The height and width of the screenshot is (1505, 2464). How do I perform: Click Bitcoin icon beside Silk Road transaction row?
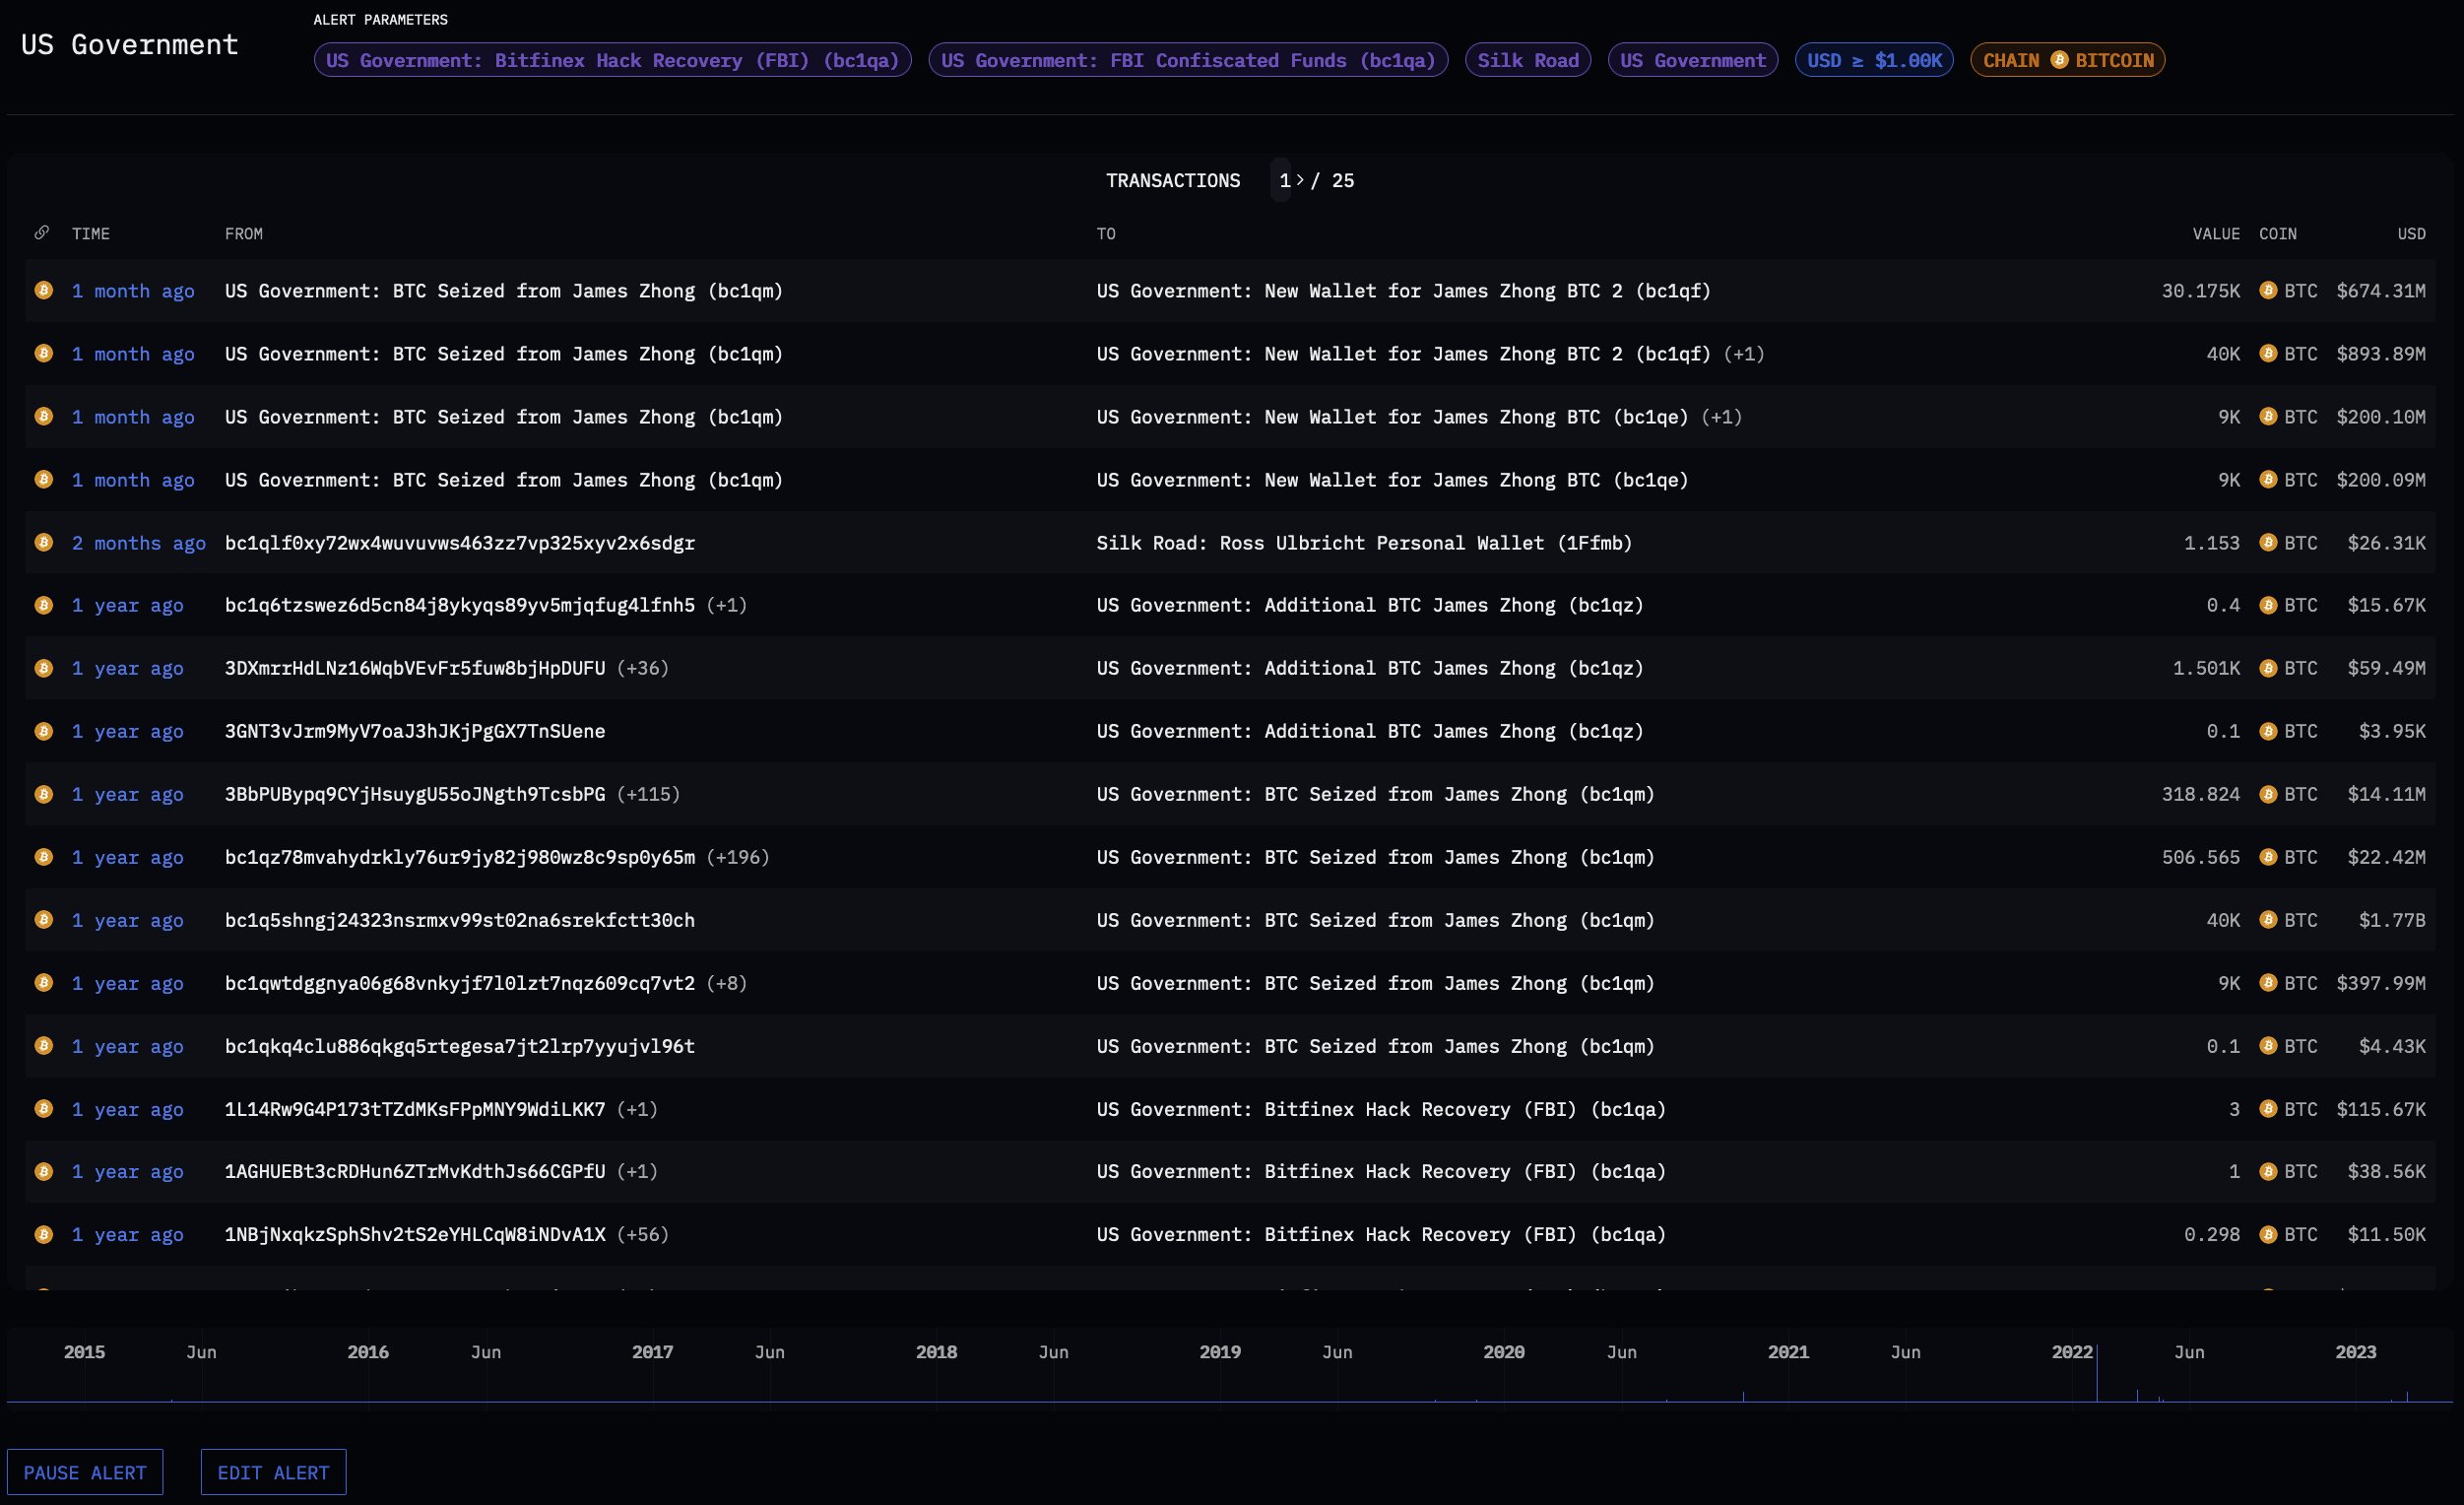point(43,542)
